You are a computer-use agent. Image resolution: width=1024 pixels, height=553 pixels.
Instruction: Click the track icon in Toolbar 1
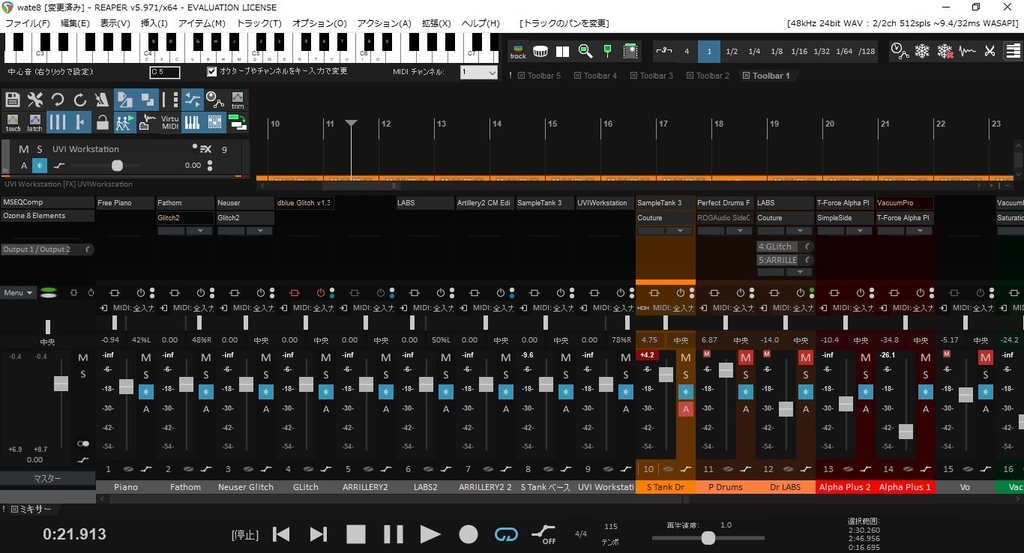(518, 51)
